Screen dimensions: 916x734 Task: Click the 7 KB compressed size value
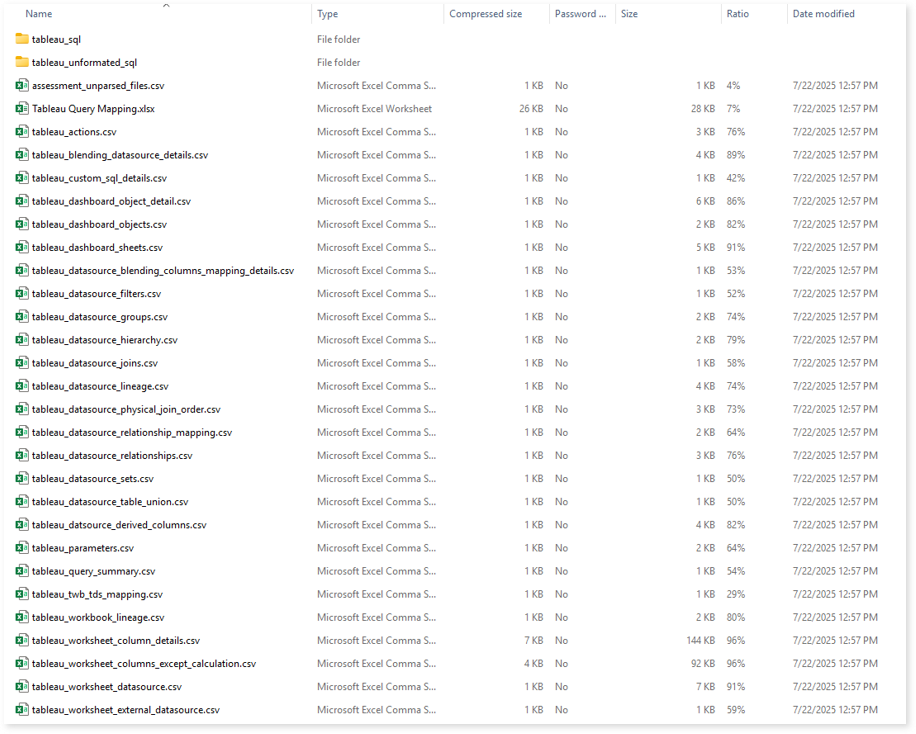[x=533, y=640]
